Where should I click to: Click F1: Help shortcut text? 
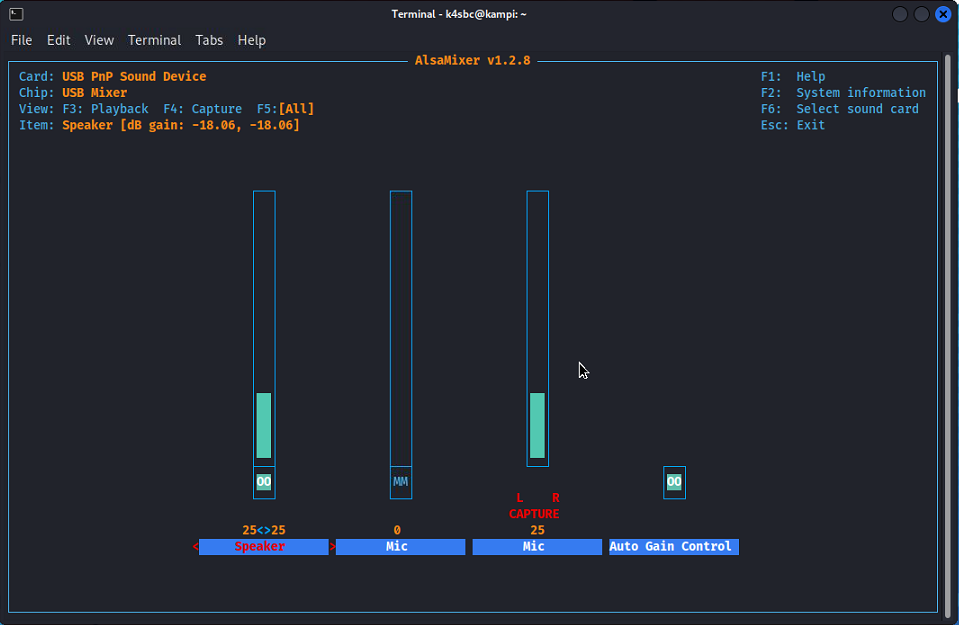793,76
